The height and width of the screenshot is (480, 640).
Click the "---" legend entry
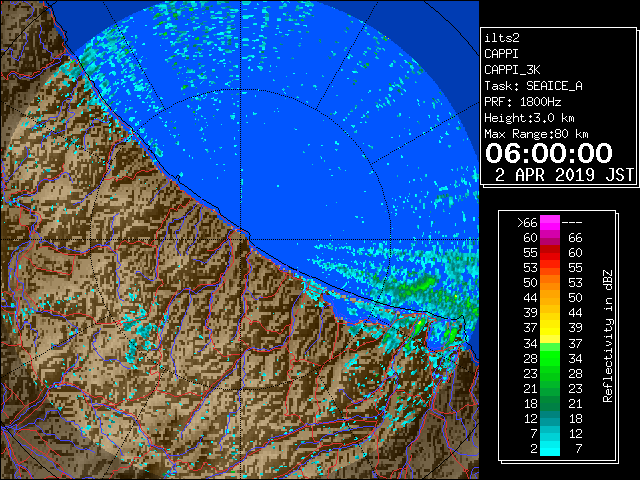click(x=572, y=222)
